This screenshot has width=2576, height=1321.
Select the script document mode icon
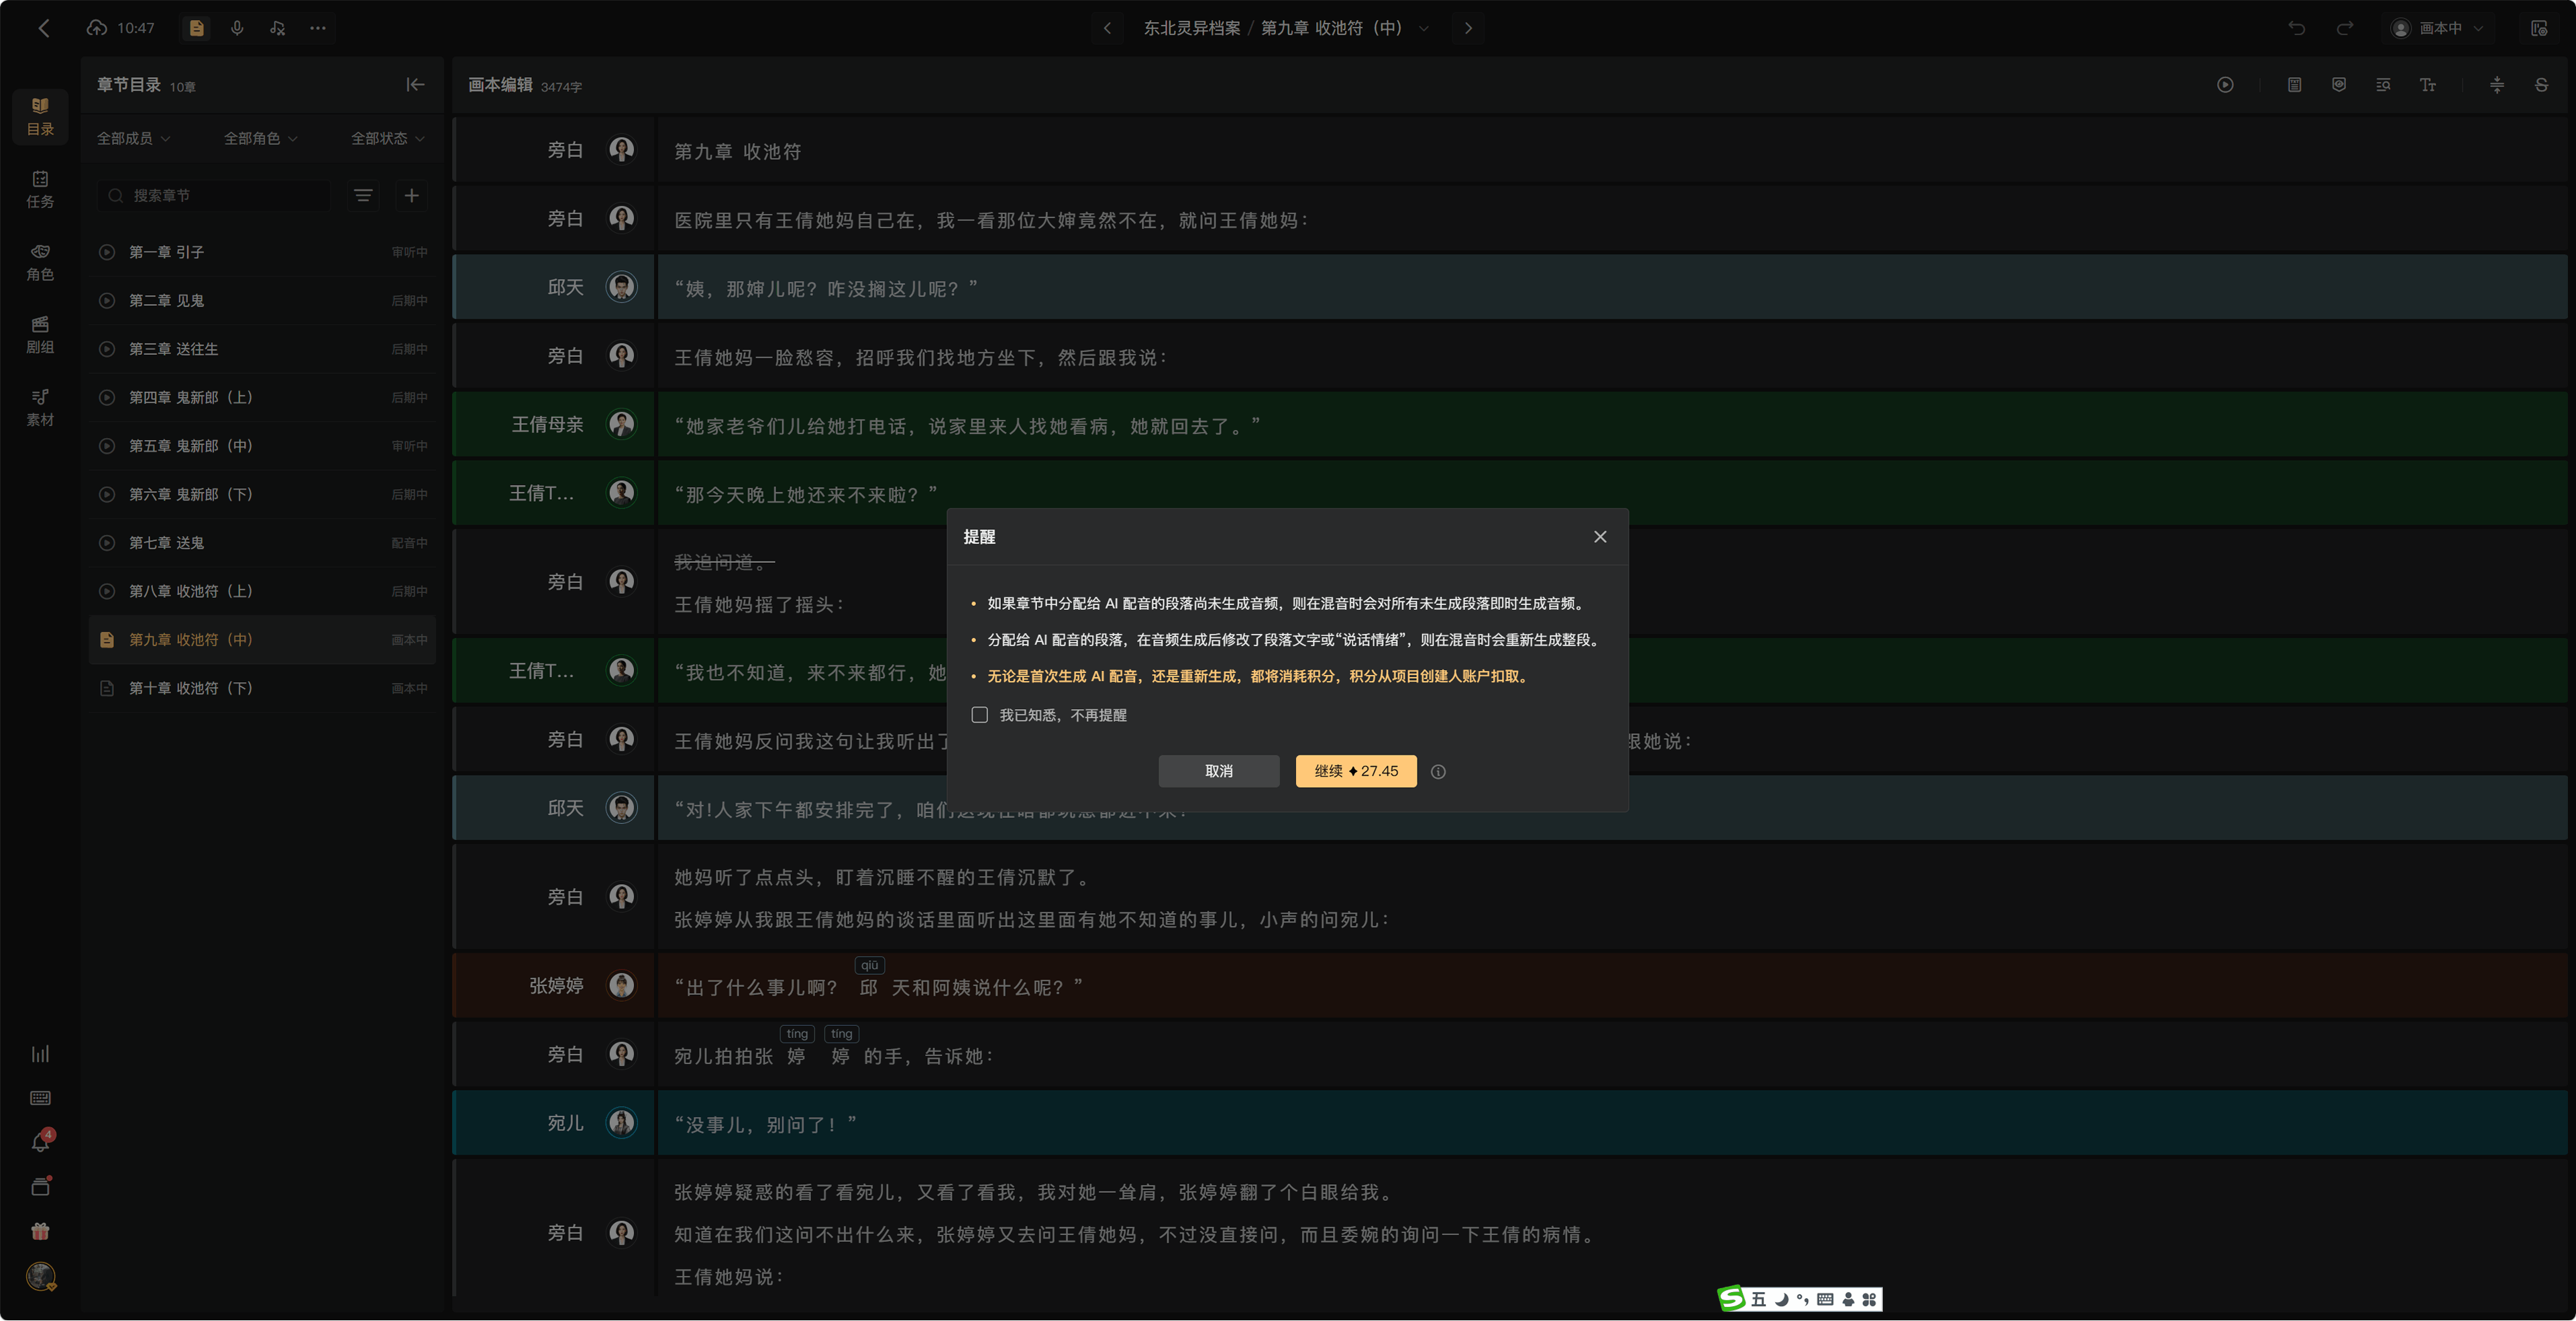point(197,28)
